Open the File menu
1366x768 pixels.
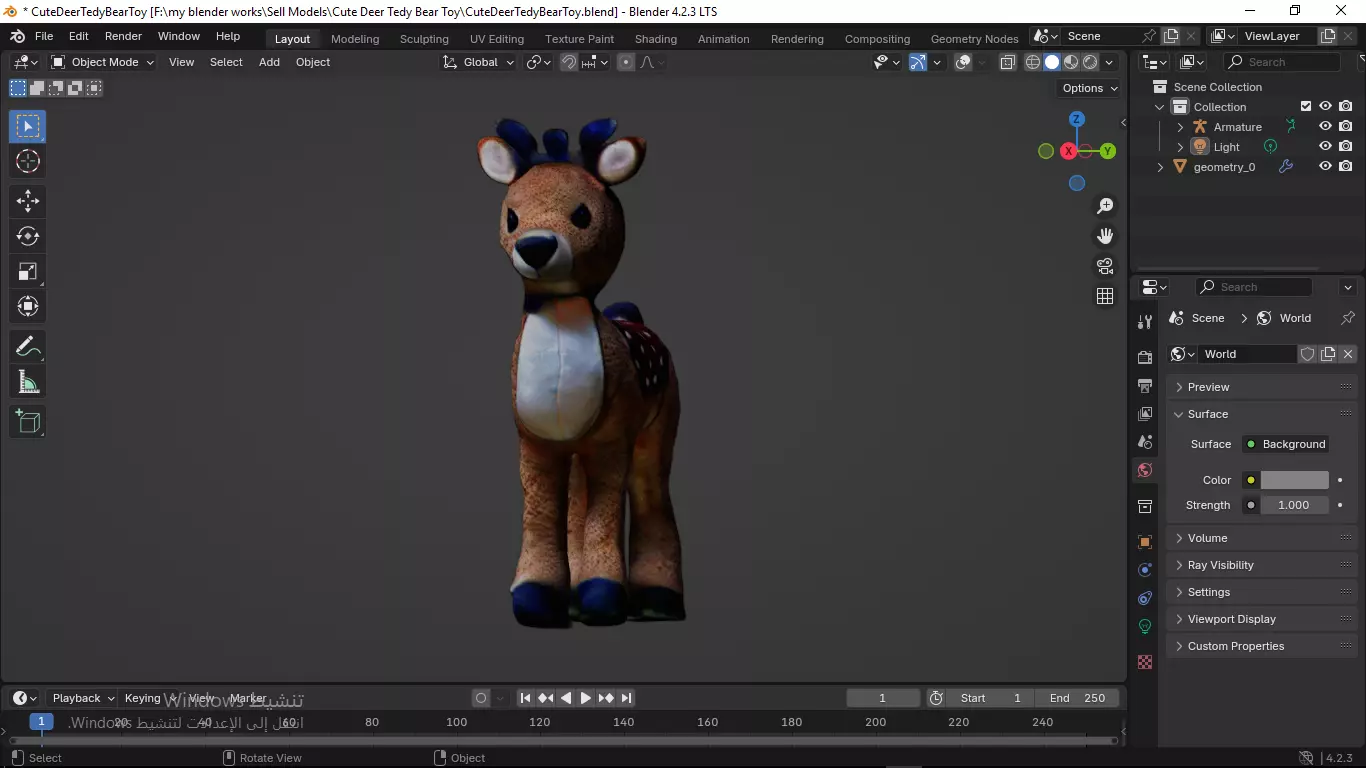click(44, 36)
